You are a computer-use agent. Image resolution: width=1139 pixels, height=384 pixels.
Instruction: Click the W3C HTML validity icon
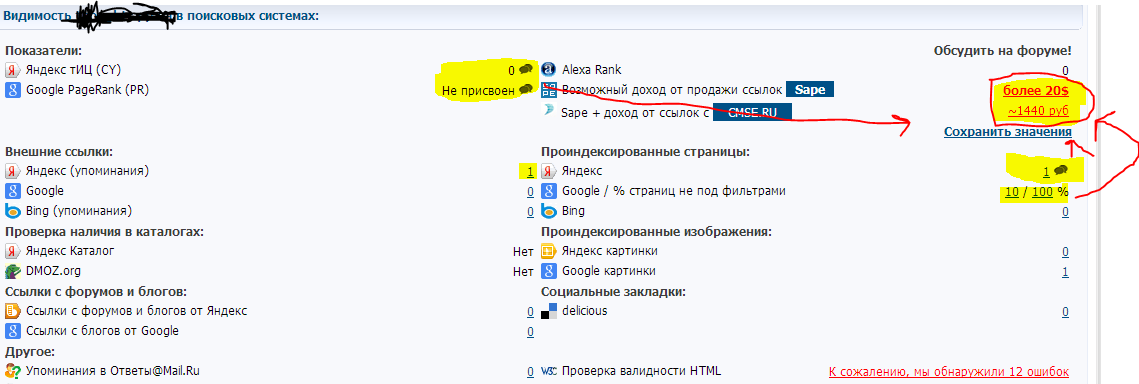549,371
